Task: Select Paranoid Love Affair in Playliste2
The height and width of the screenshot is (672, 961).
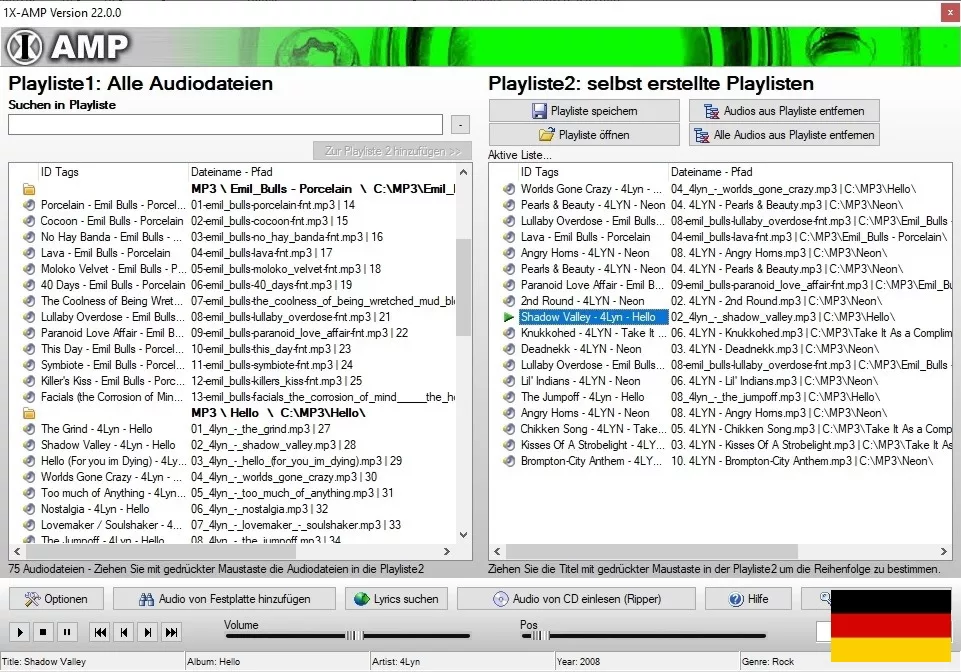Action: click(x=592, y=285)
